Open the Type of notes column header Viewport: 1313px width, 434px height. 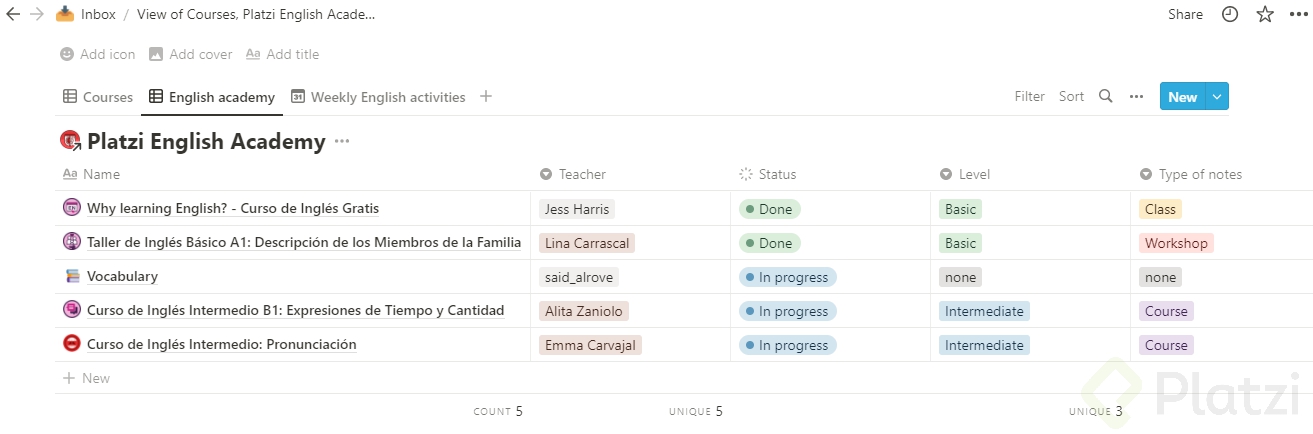pos(1199,174)
